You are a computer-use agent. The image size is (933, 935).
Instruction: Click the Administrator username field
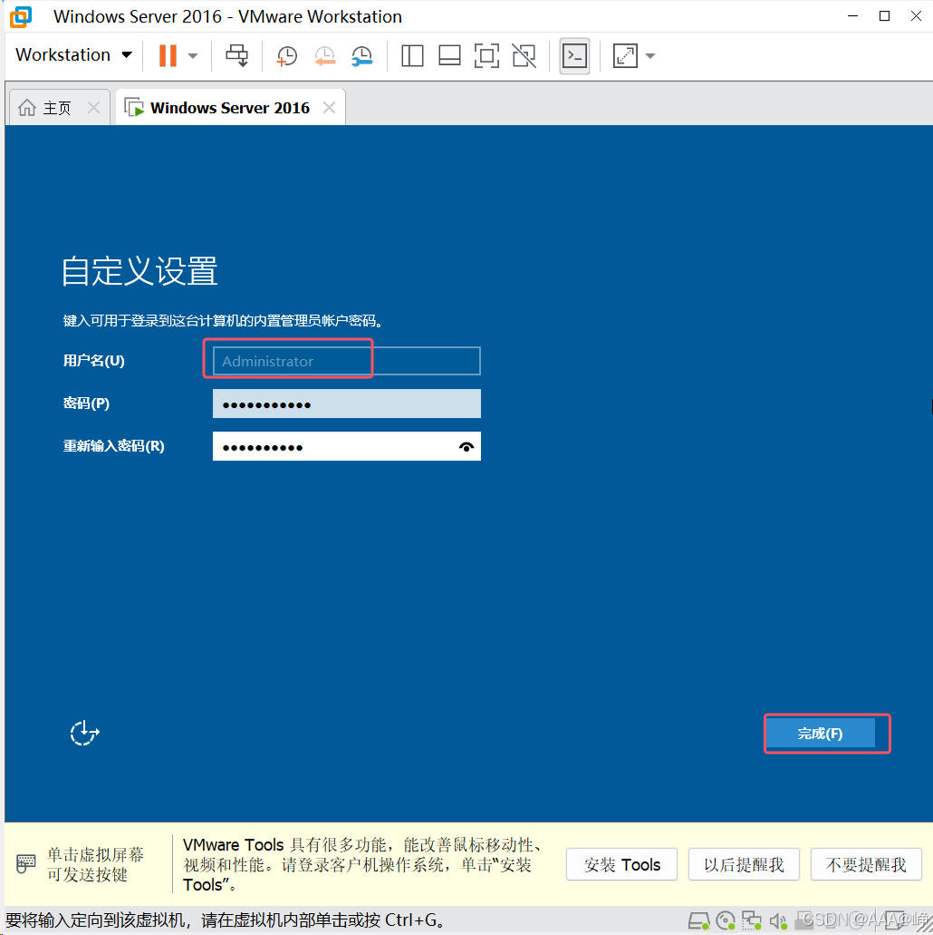346,361
